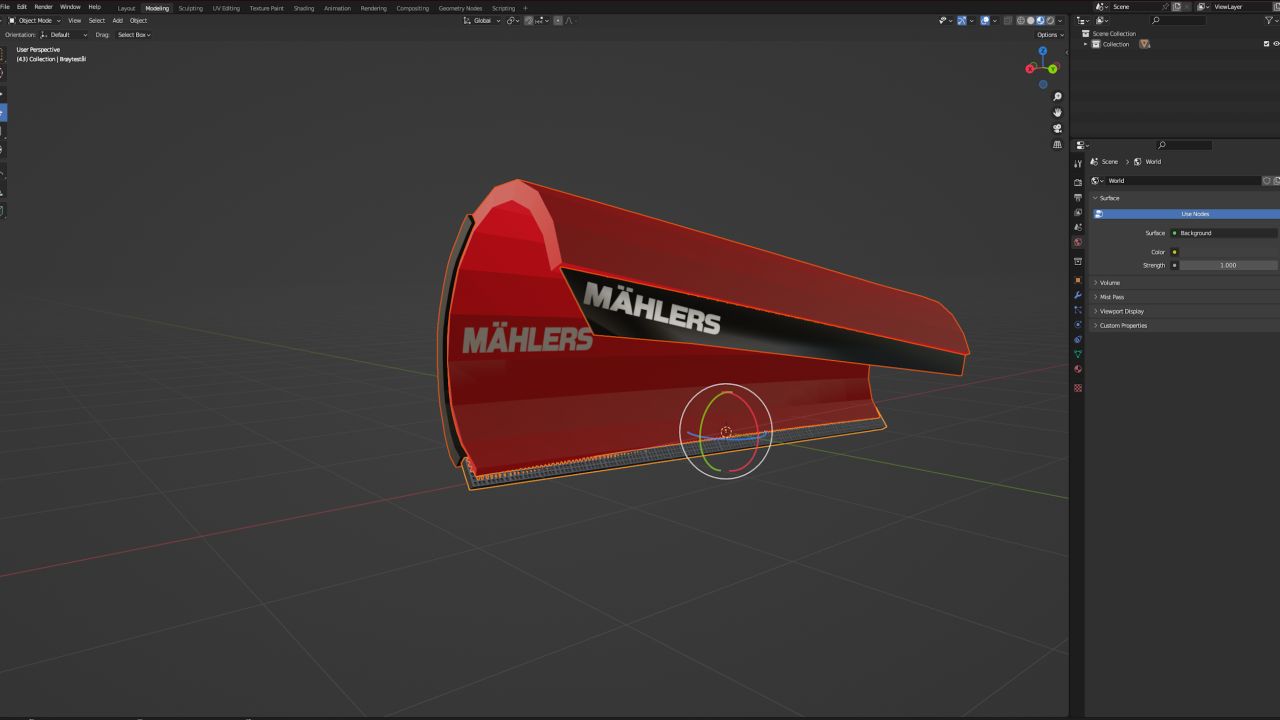Open the viewport Options dropdown
1280x720 pixels.
(1050, 35)
